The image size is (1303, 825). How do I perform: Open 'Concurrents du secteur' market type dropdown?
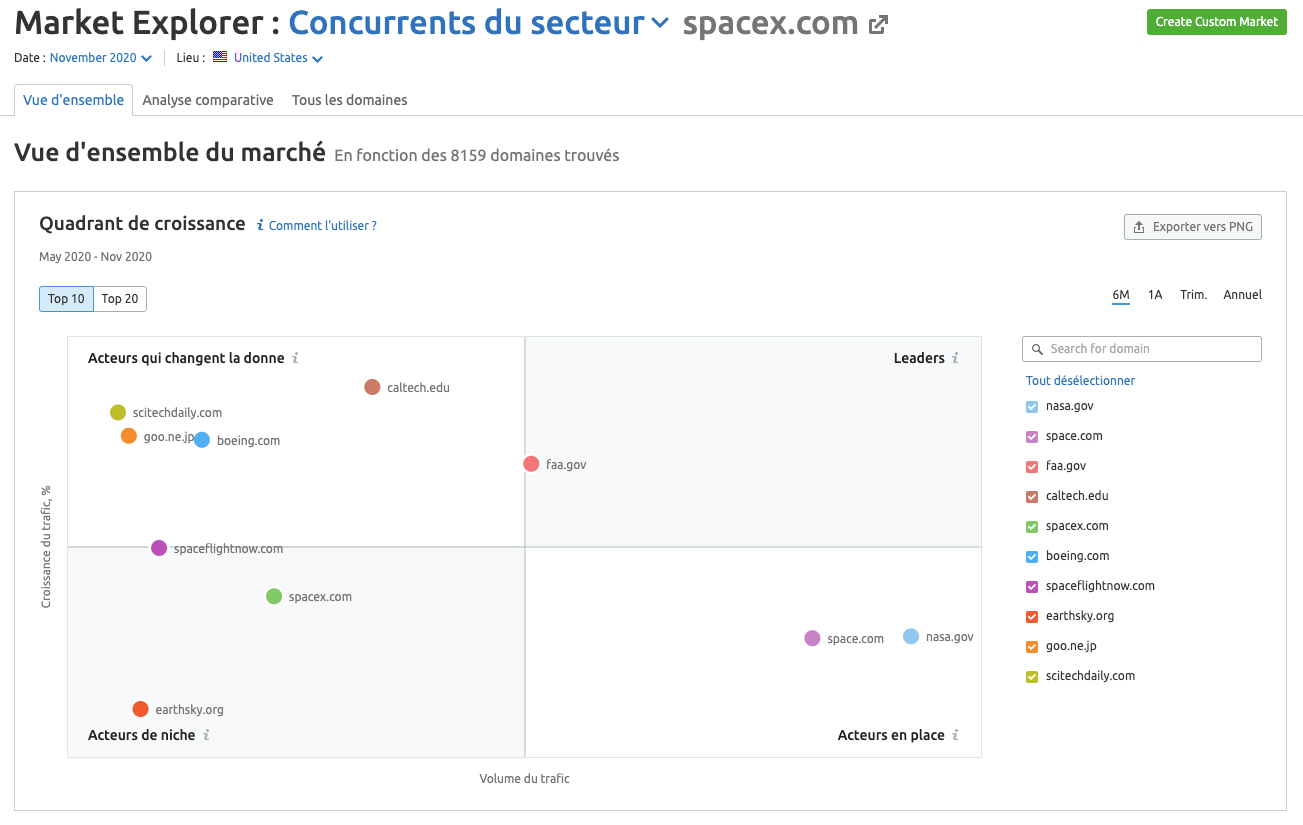coord(479,23)
